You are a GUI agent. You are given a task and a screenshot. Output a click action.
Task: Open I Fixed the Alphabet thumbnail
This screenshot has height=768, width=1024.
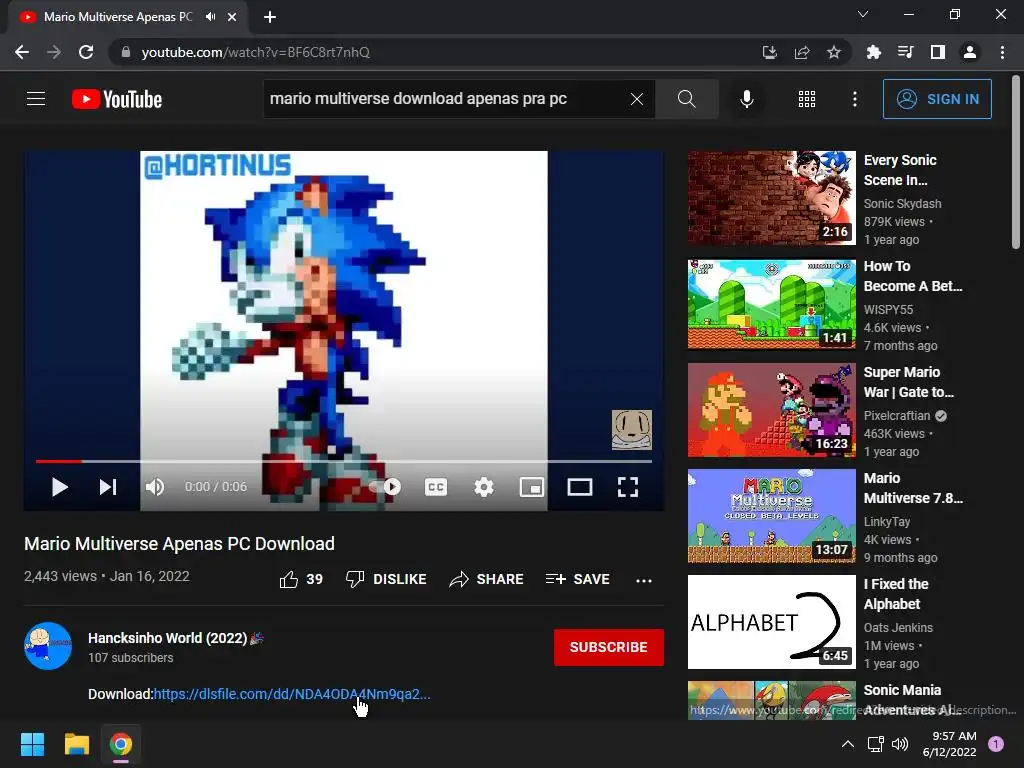[772, 622]
